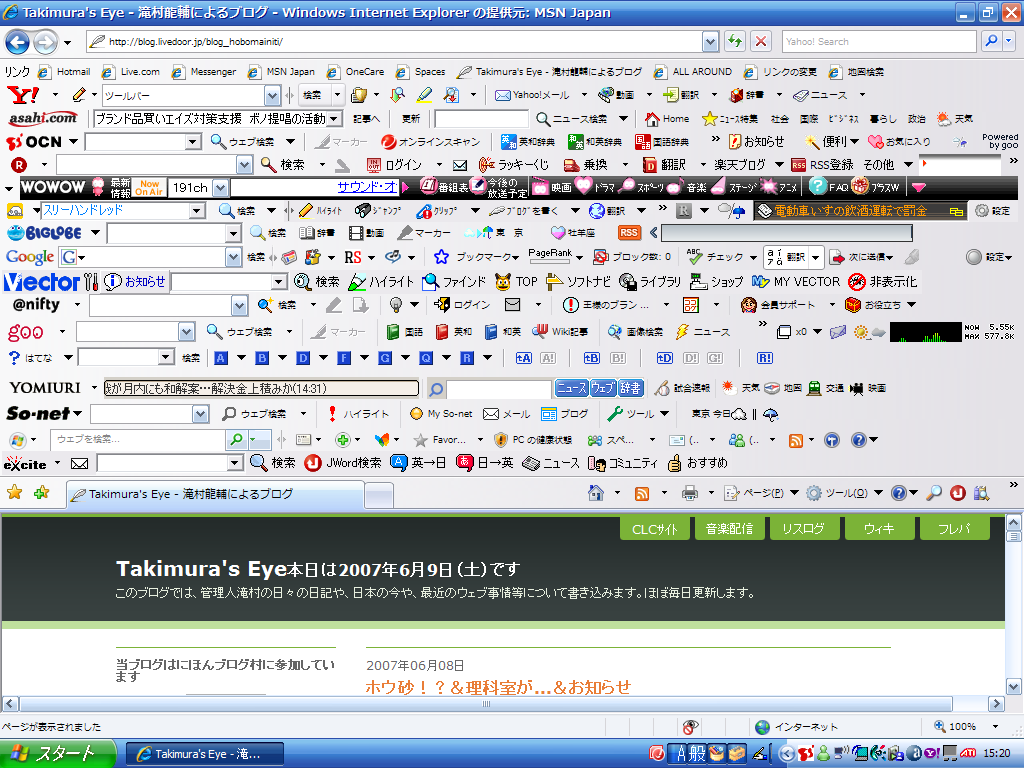The image size is (1024, 768).
Task: Expand the WOWOW 191ch channel dropdown
Action: click(220, 188)
